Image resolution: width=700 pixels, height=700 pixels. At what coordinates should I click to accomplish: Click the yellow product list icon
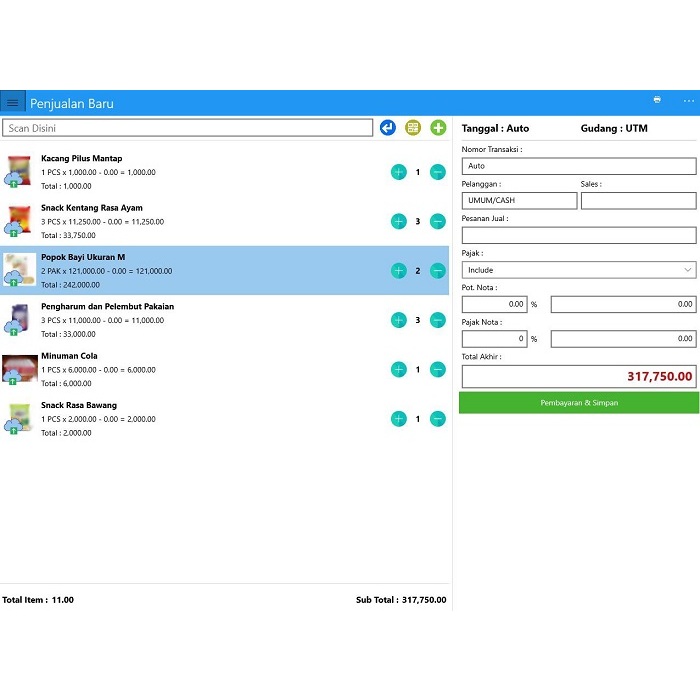point(413,128)
